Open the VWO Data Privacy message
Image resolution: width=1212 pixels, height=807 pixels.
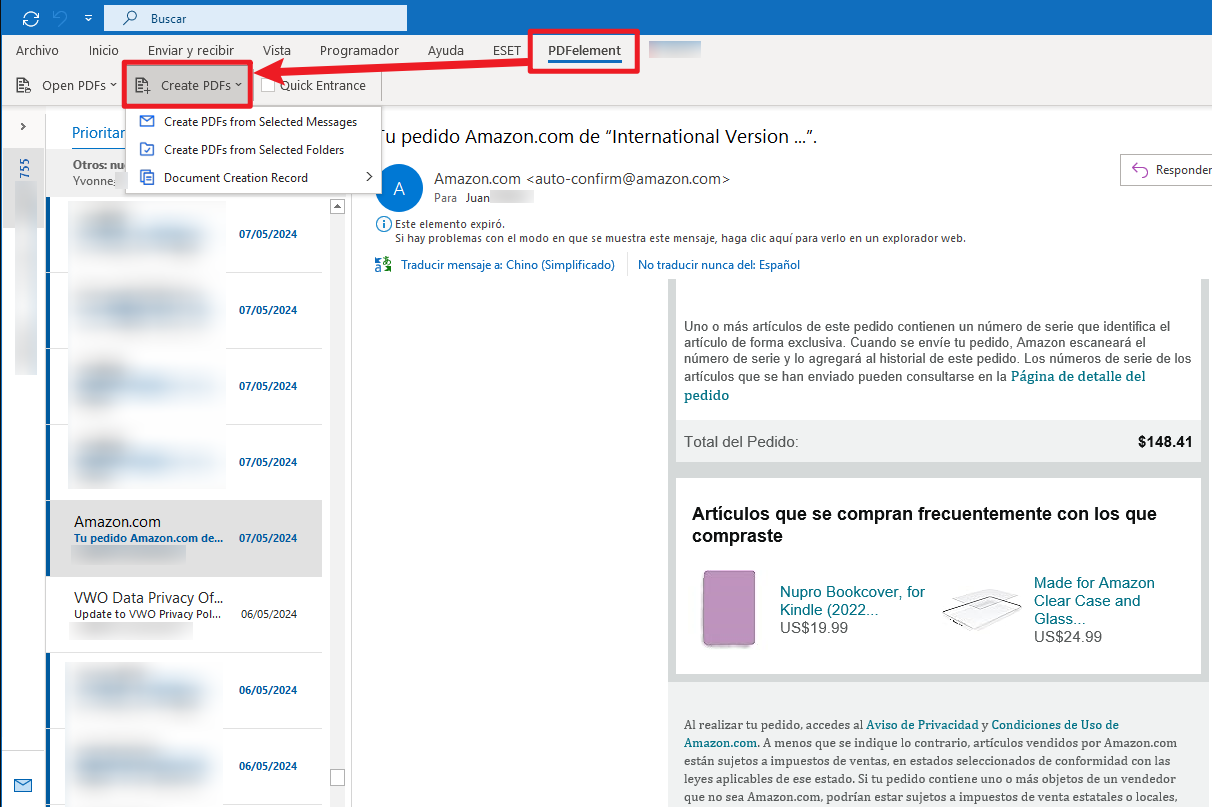184,614
